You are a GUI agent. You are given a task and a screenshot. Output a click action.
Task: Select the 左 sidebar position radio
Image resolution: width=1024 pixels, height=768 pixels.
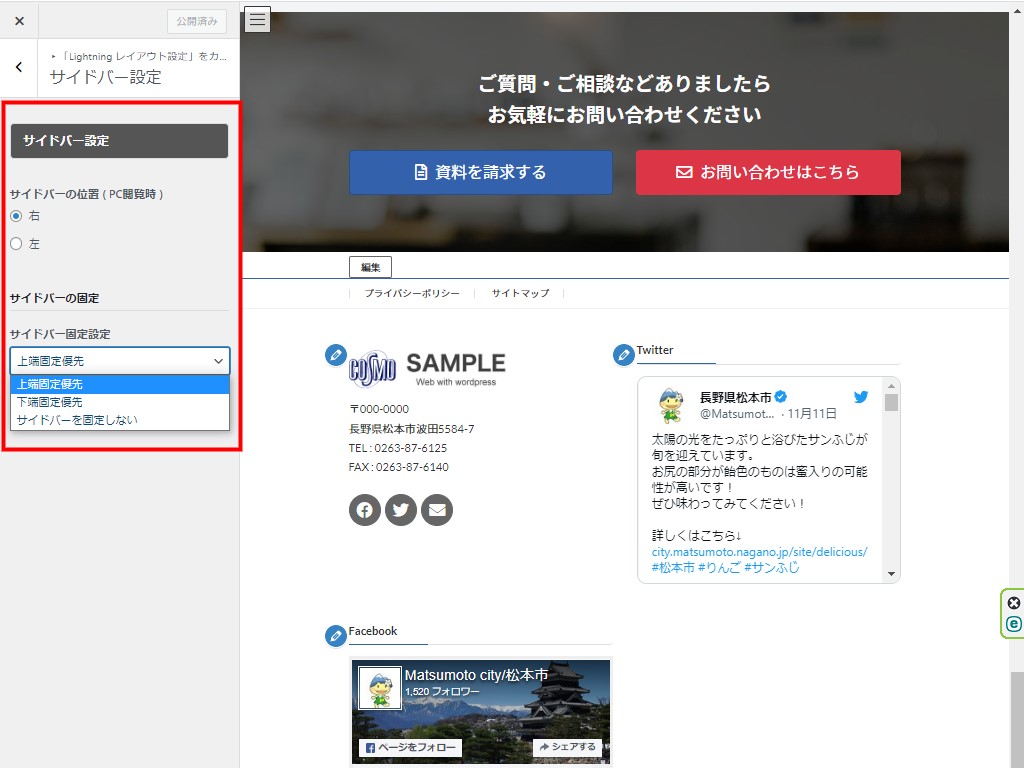(16, 243)
